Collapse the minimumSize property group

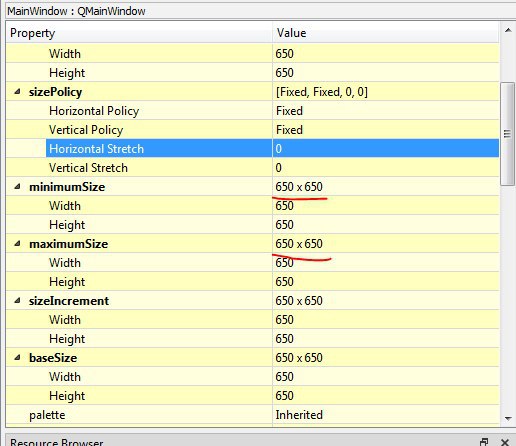click(17, 186)
